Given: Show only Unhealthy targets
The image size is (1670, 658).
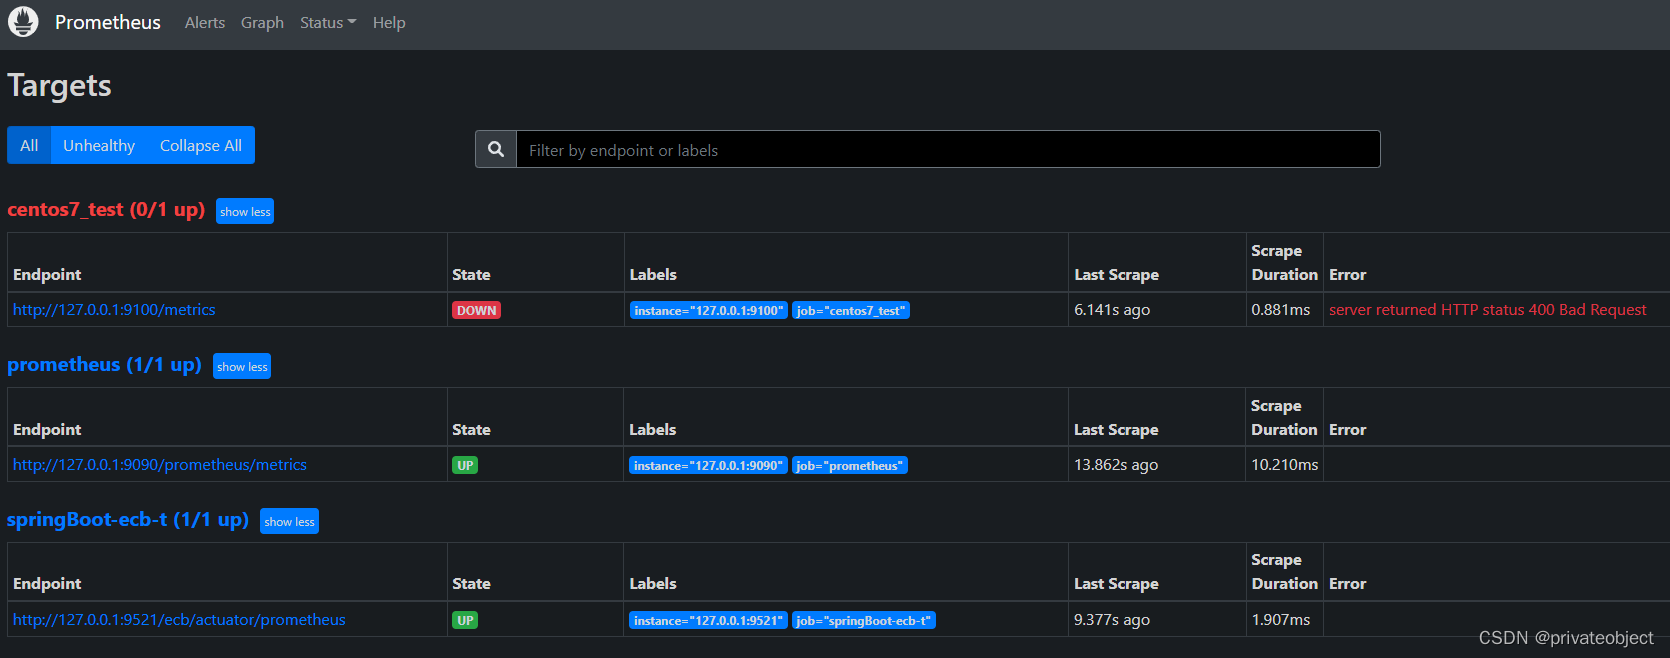Looking at the screenshot, I should coord(99,145).
